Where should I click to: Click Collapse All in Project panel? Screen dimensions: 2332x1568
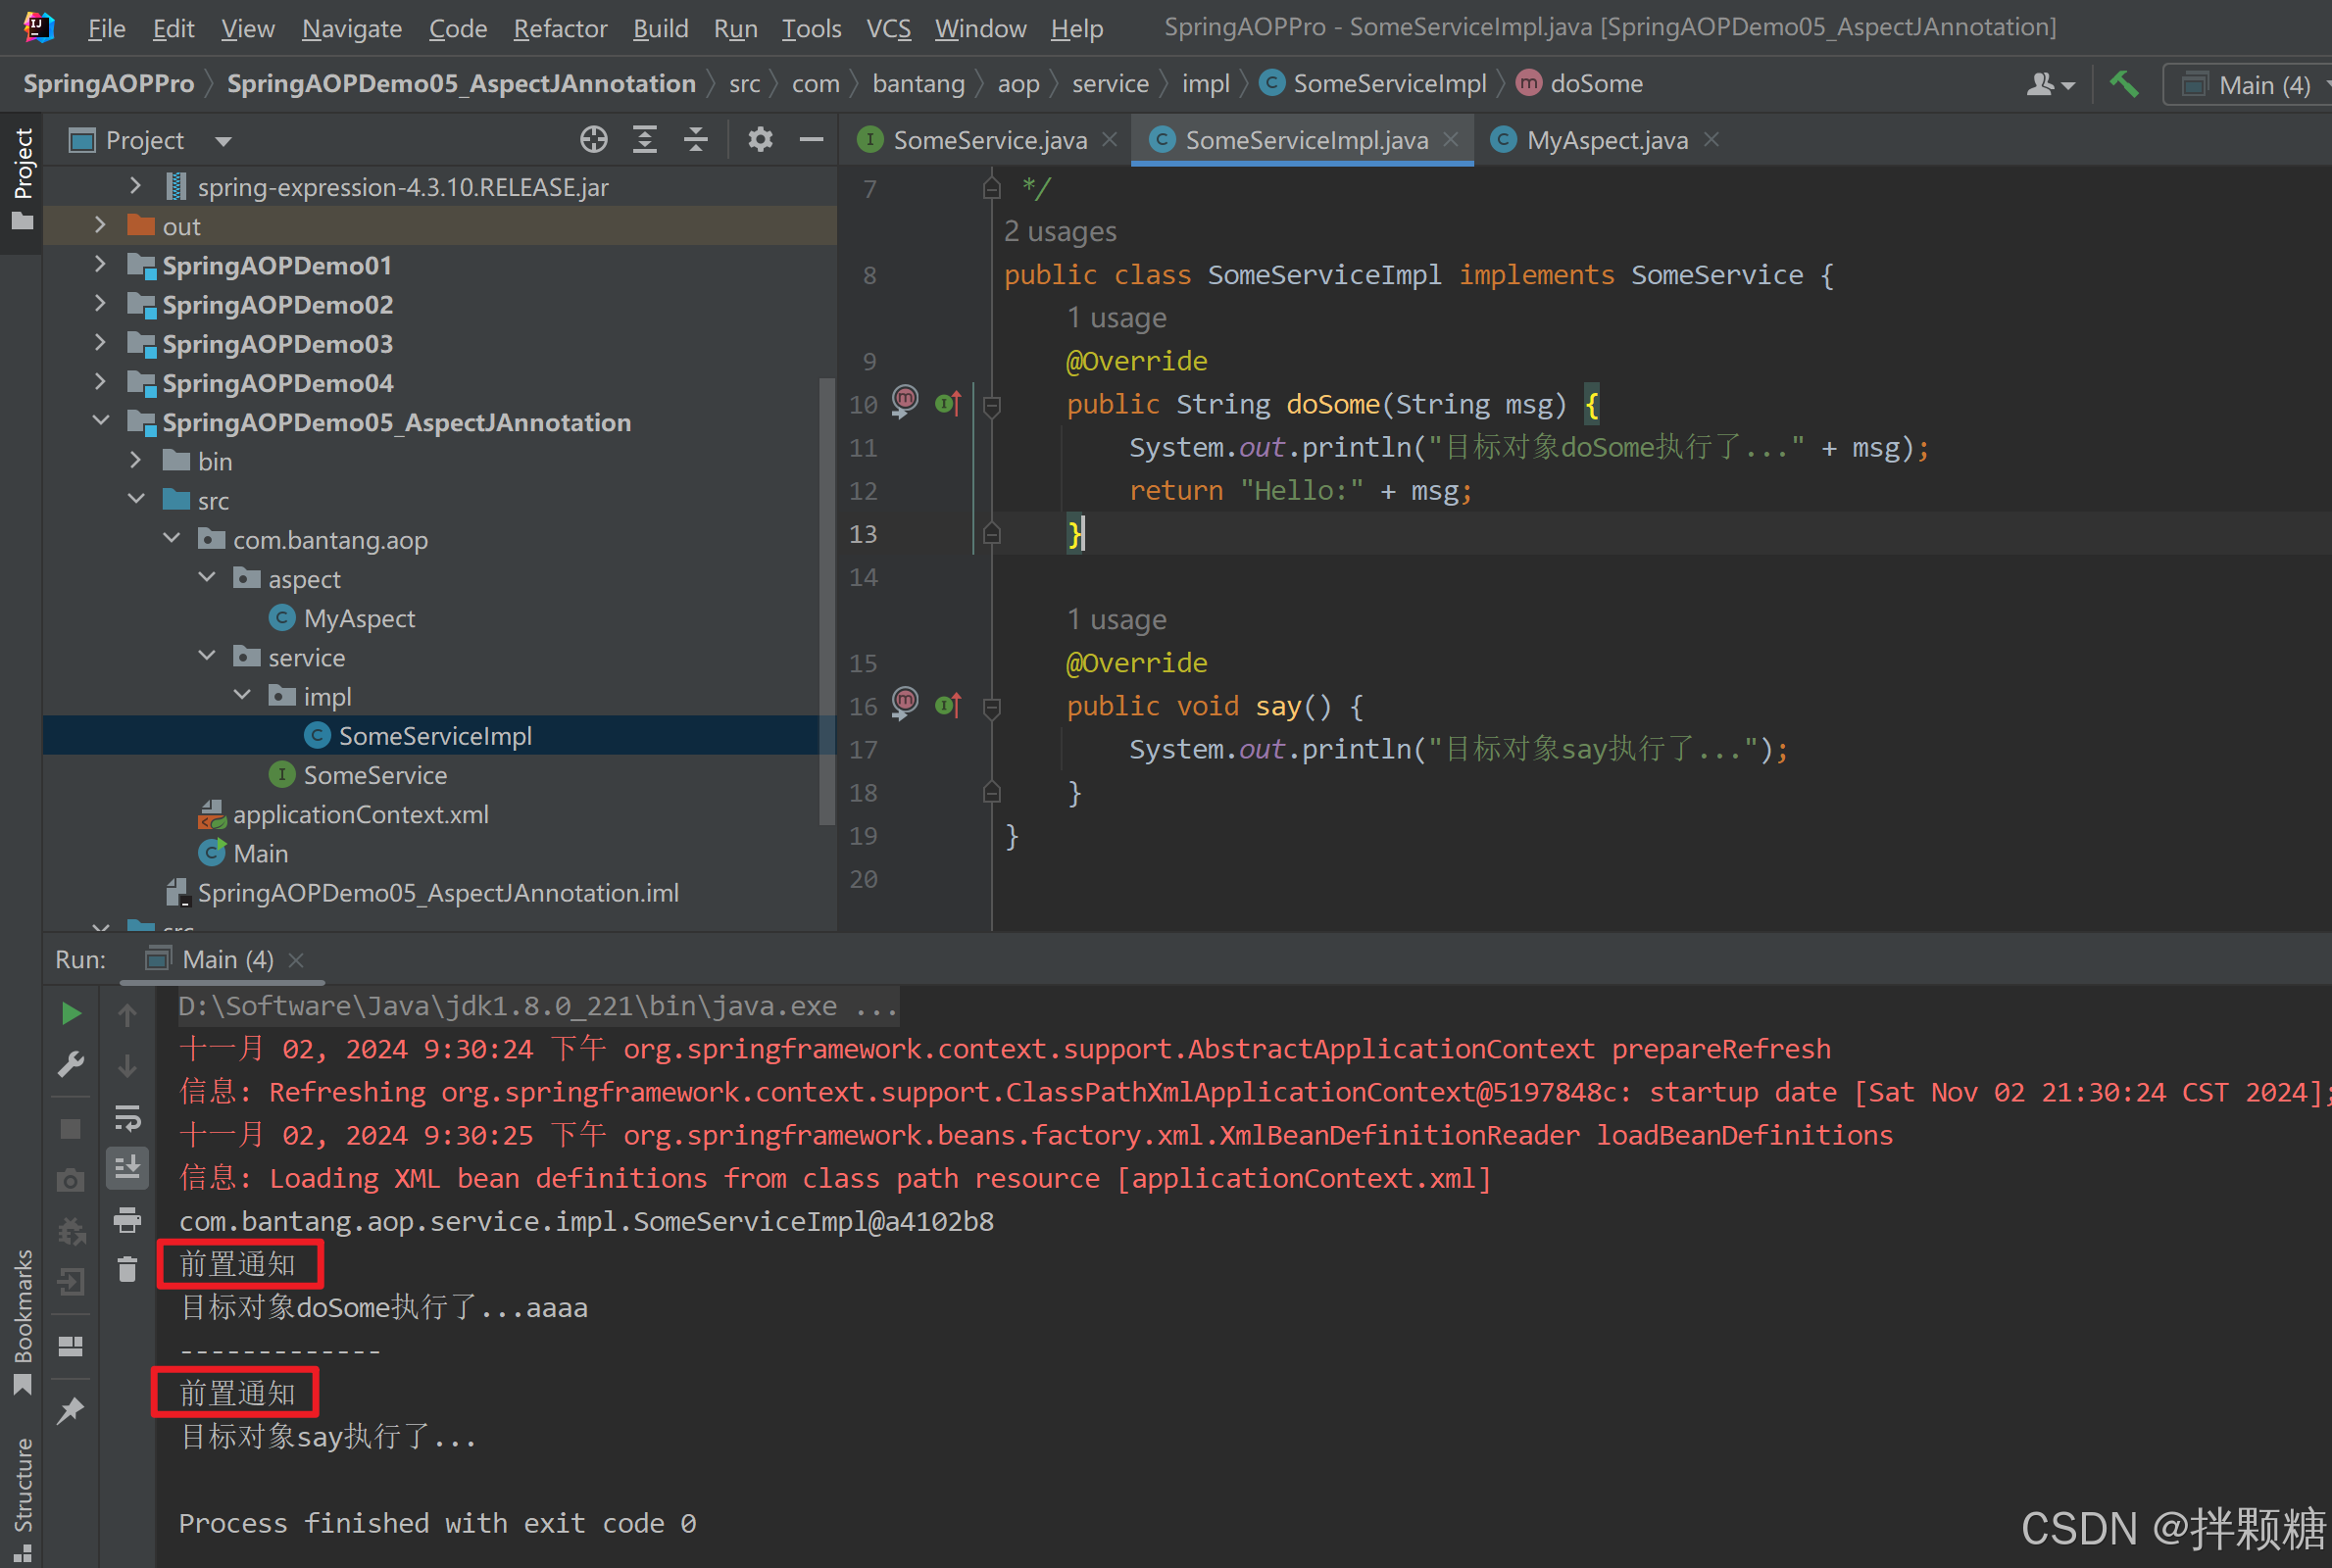696,140
